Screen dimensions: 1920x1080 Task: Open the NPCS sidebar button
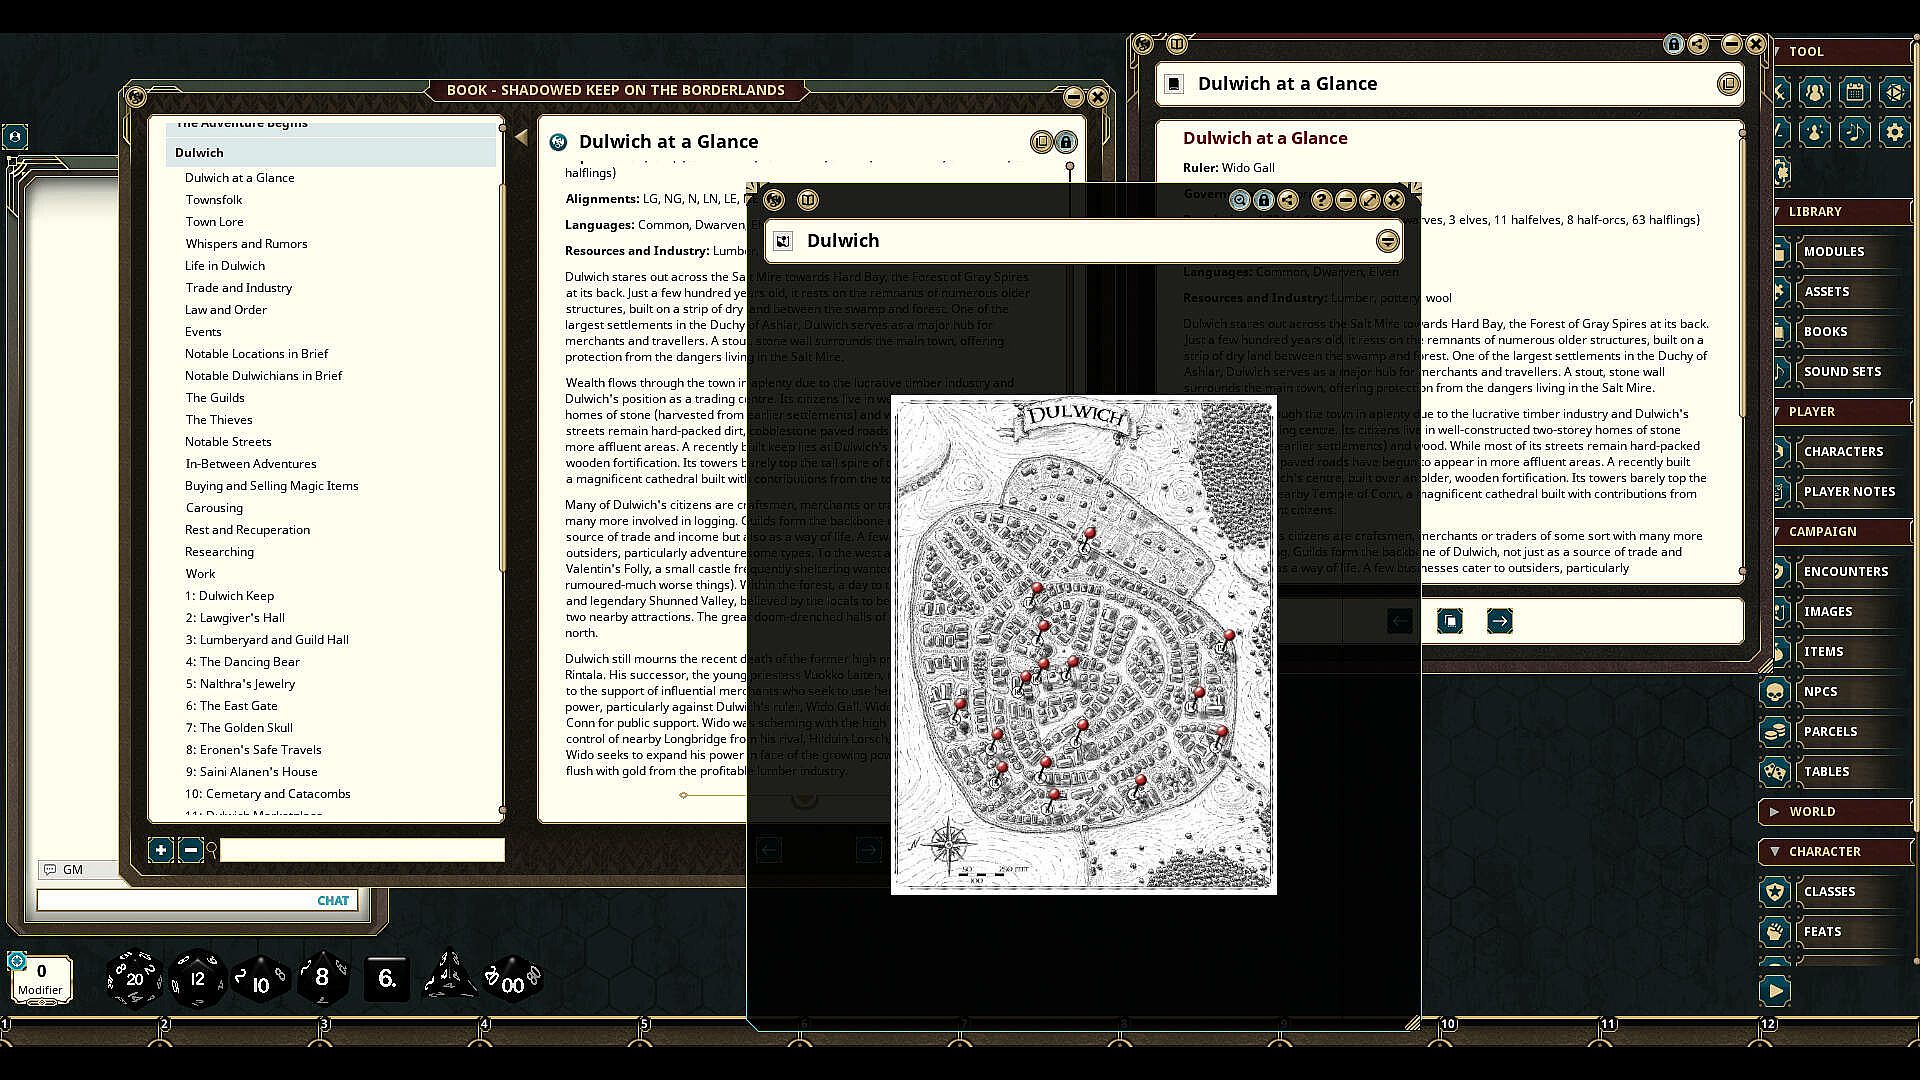coord(1820,691)
